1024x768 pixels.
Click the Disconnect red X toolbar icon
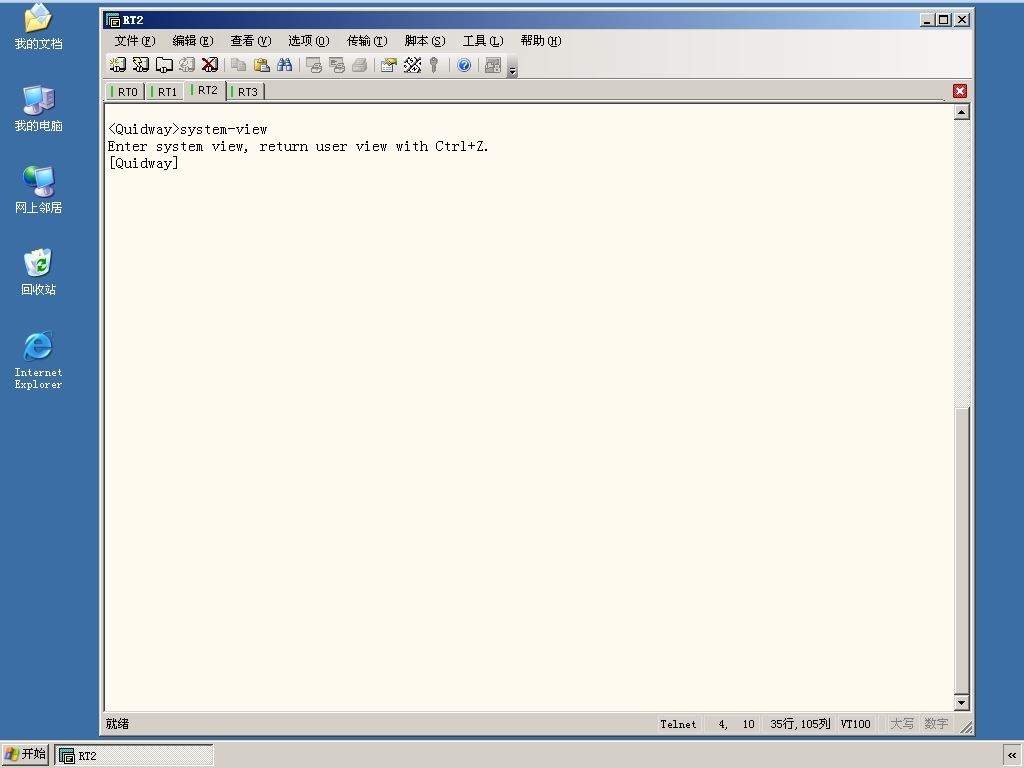pyautogui.click(x=210, y=65)
